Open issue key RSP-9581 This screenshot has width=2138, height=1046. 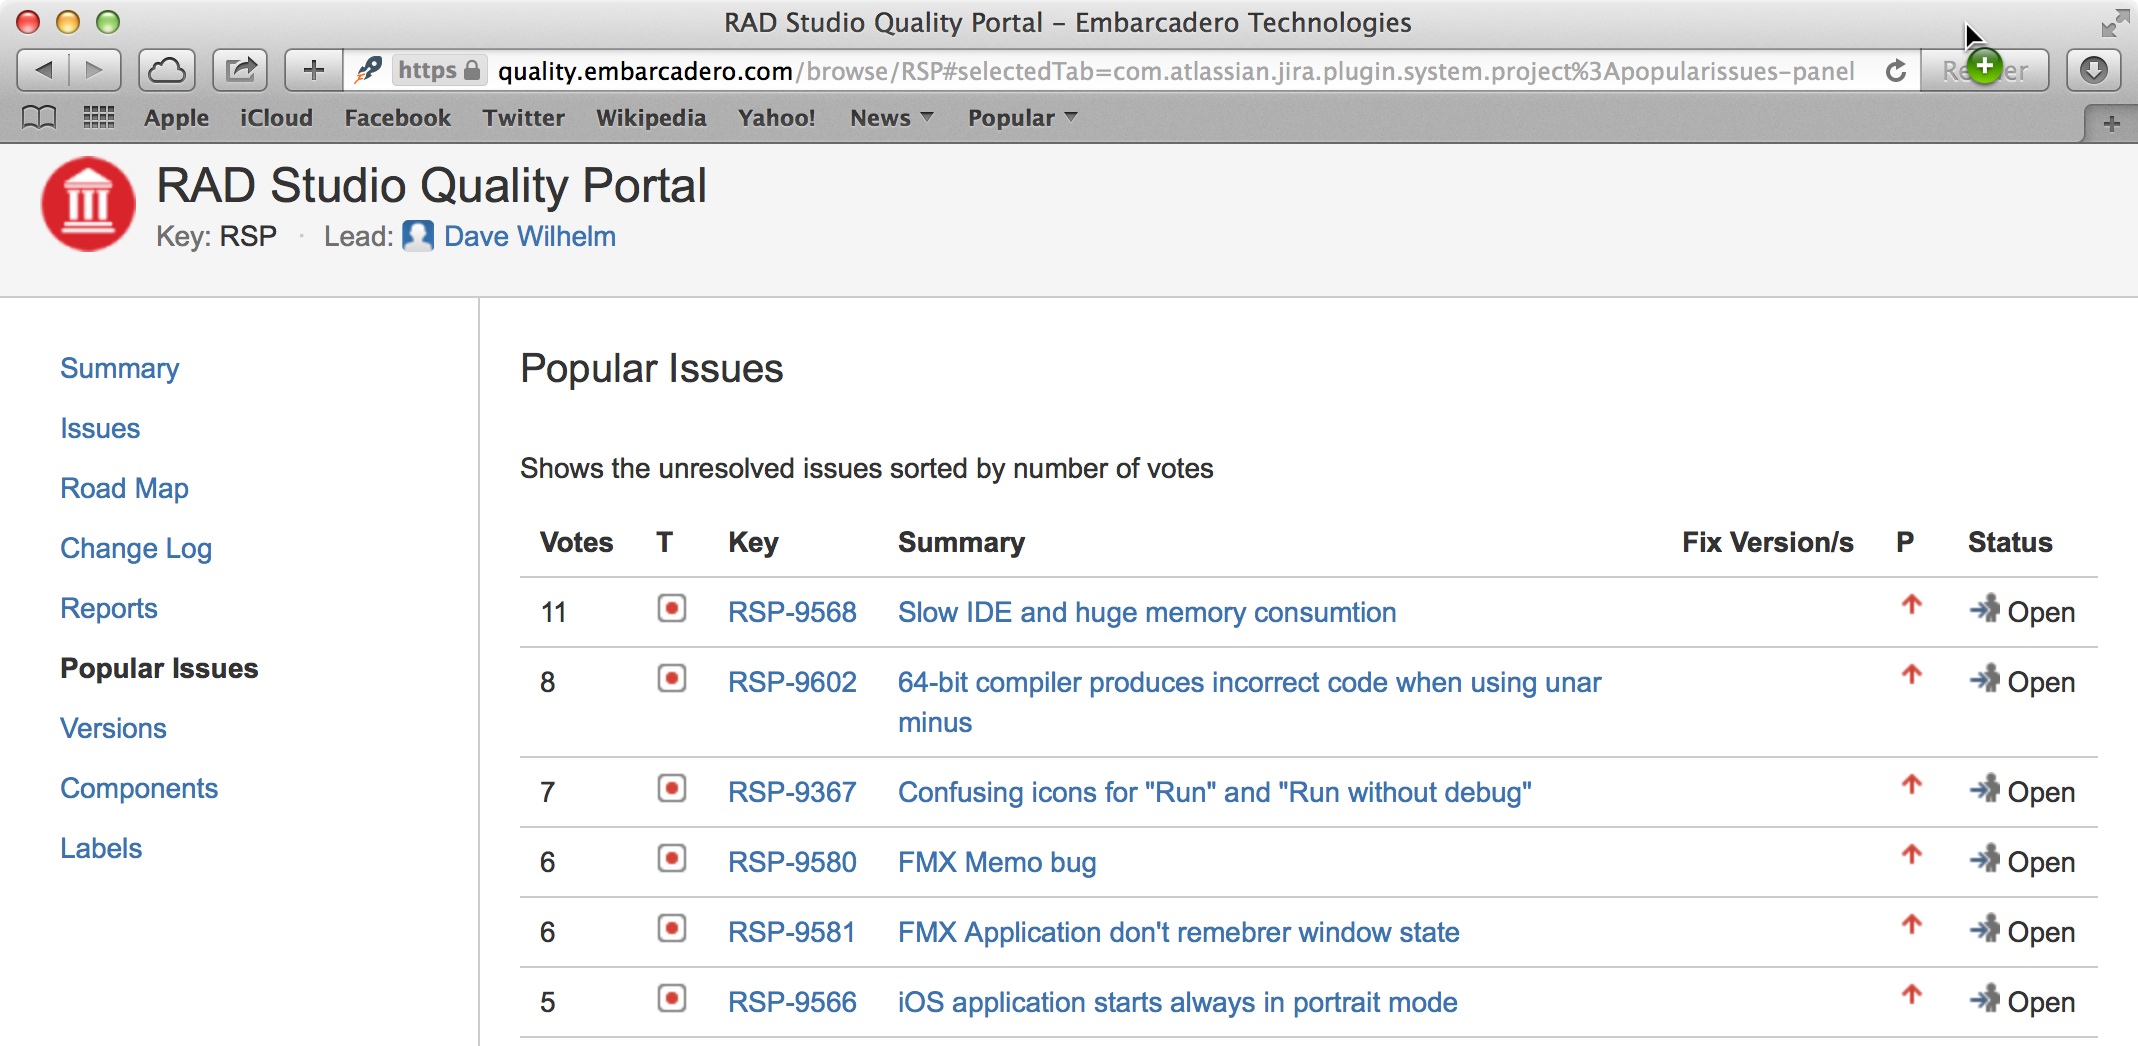[792, 932]
